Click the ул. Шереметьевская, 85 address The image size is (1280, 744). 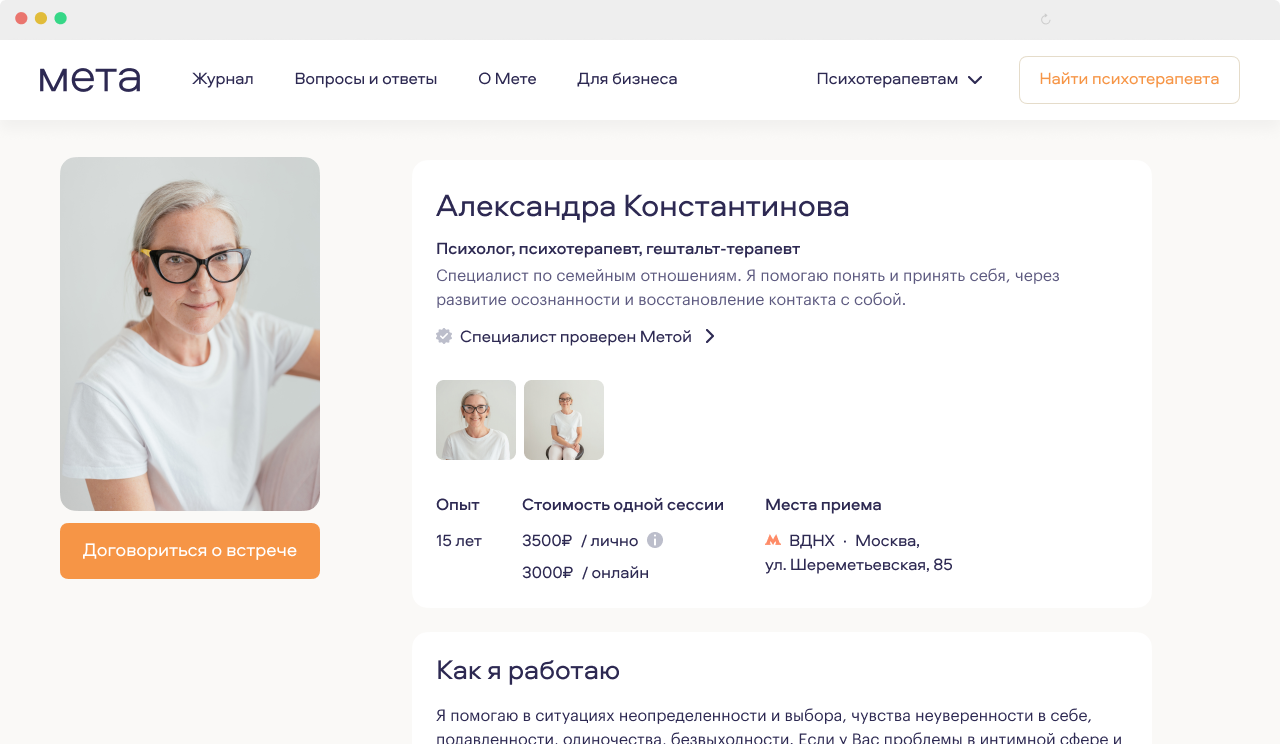click(x=859, y=565)
